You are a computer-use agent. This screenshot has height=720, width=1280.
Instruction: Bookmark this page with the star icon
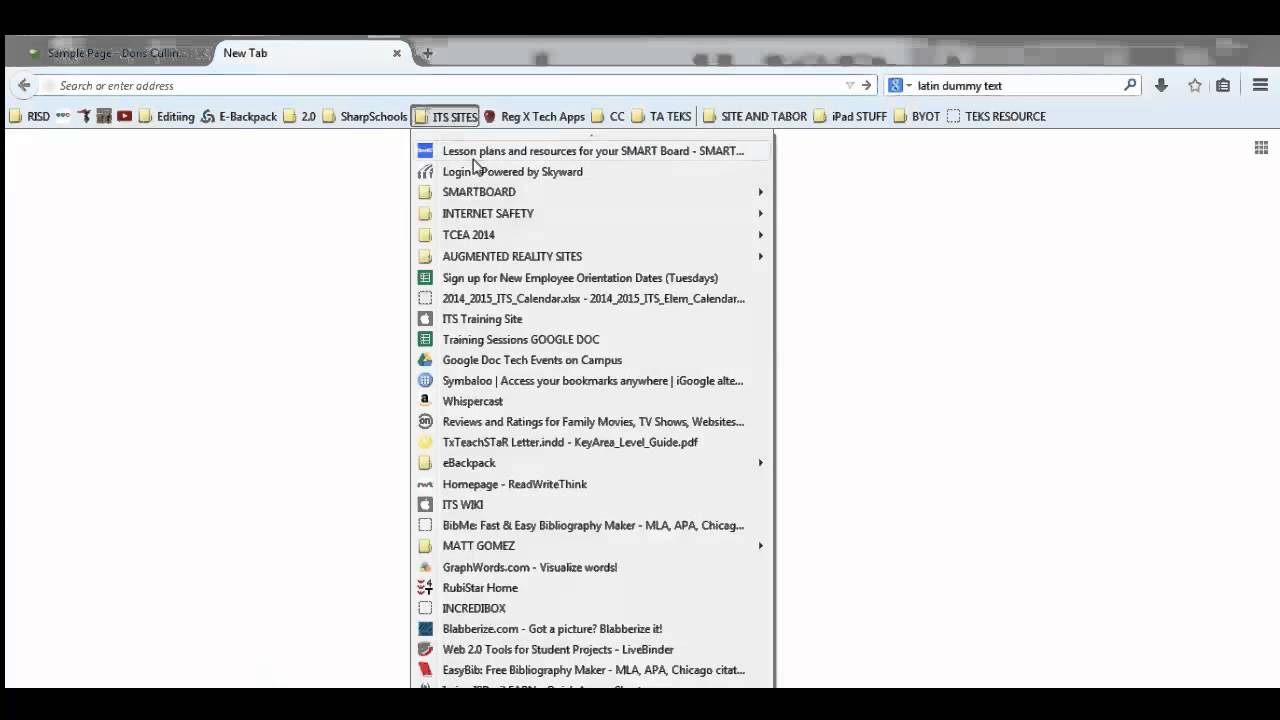[1195, 86]
